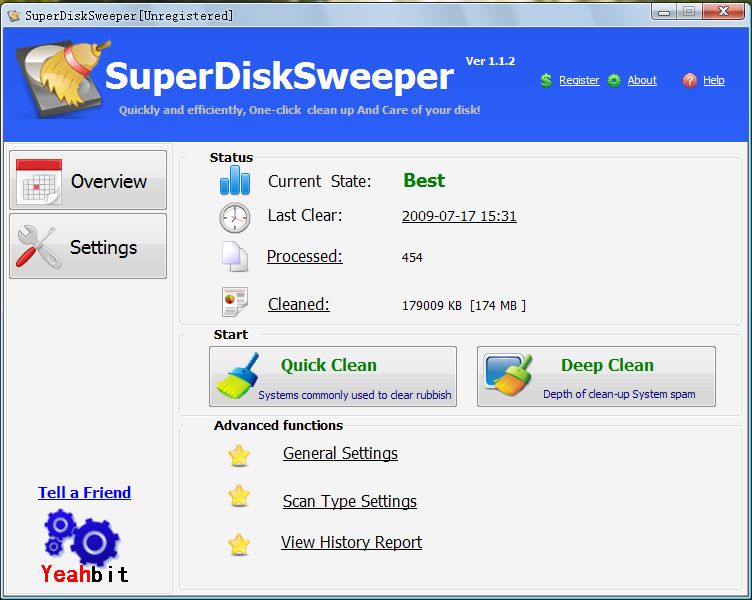Start a Quick Clean
The height and width of the screenshot is (600, 752).
[x=333, y=376]
